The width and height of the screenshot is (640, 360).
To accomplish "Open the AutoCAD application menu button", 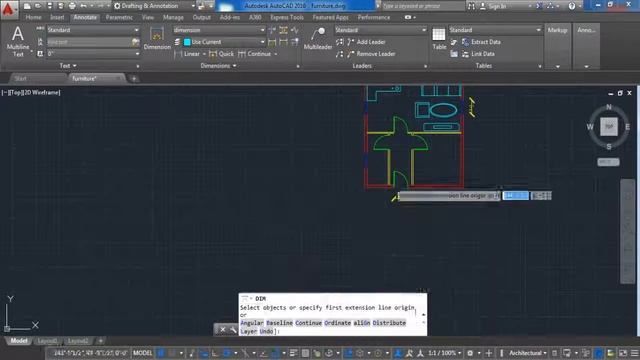I will click(9, 9).
